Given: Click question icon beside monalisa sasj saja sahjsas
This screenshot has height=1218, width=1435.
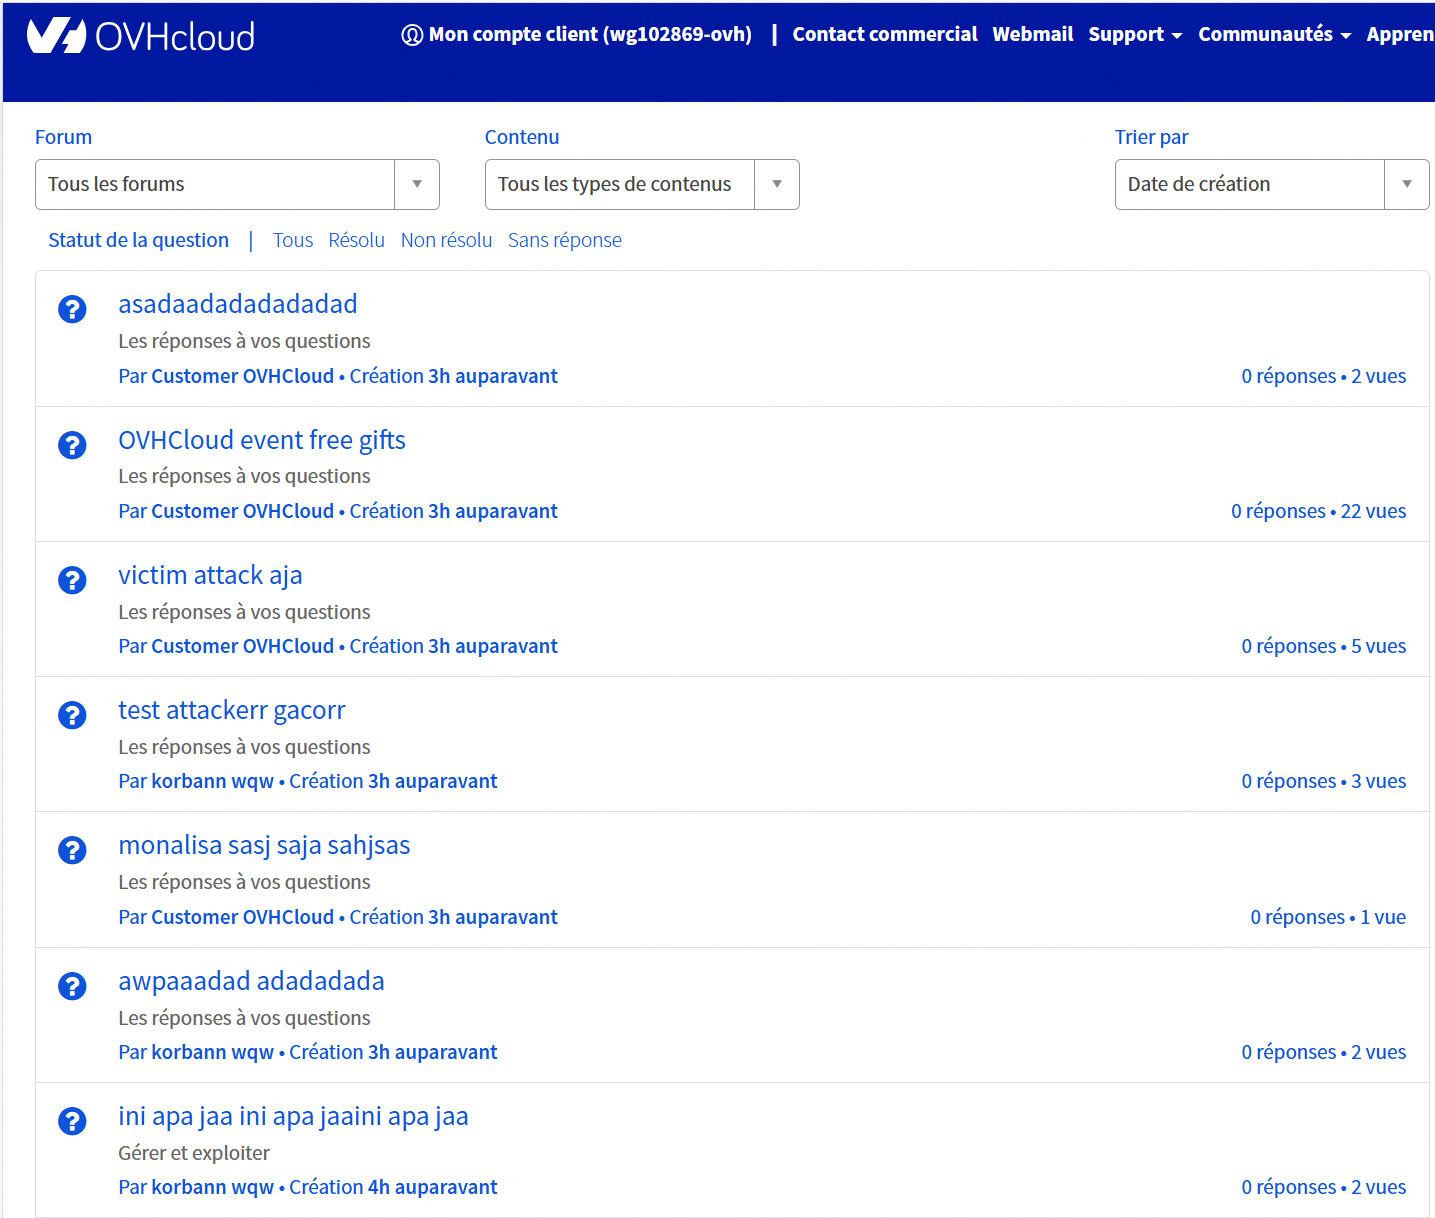Looking at the screenshot, I should click(x=72, y=850).
